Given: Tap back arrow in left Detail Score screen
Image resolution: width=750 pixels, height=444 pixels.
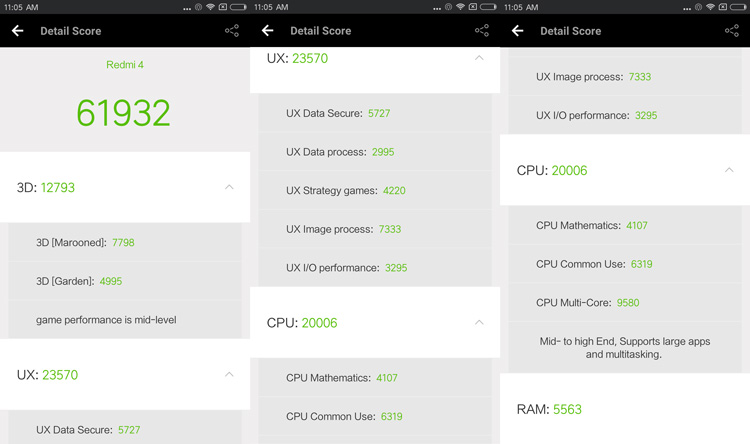Looking at the screenshot, I should [18, 31].
